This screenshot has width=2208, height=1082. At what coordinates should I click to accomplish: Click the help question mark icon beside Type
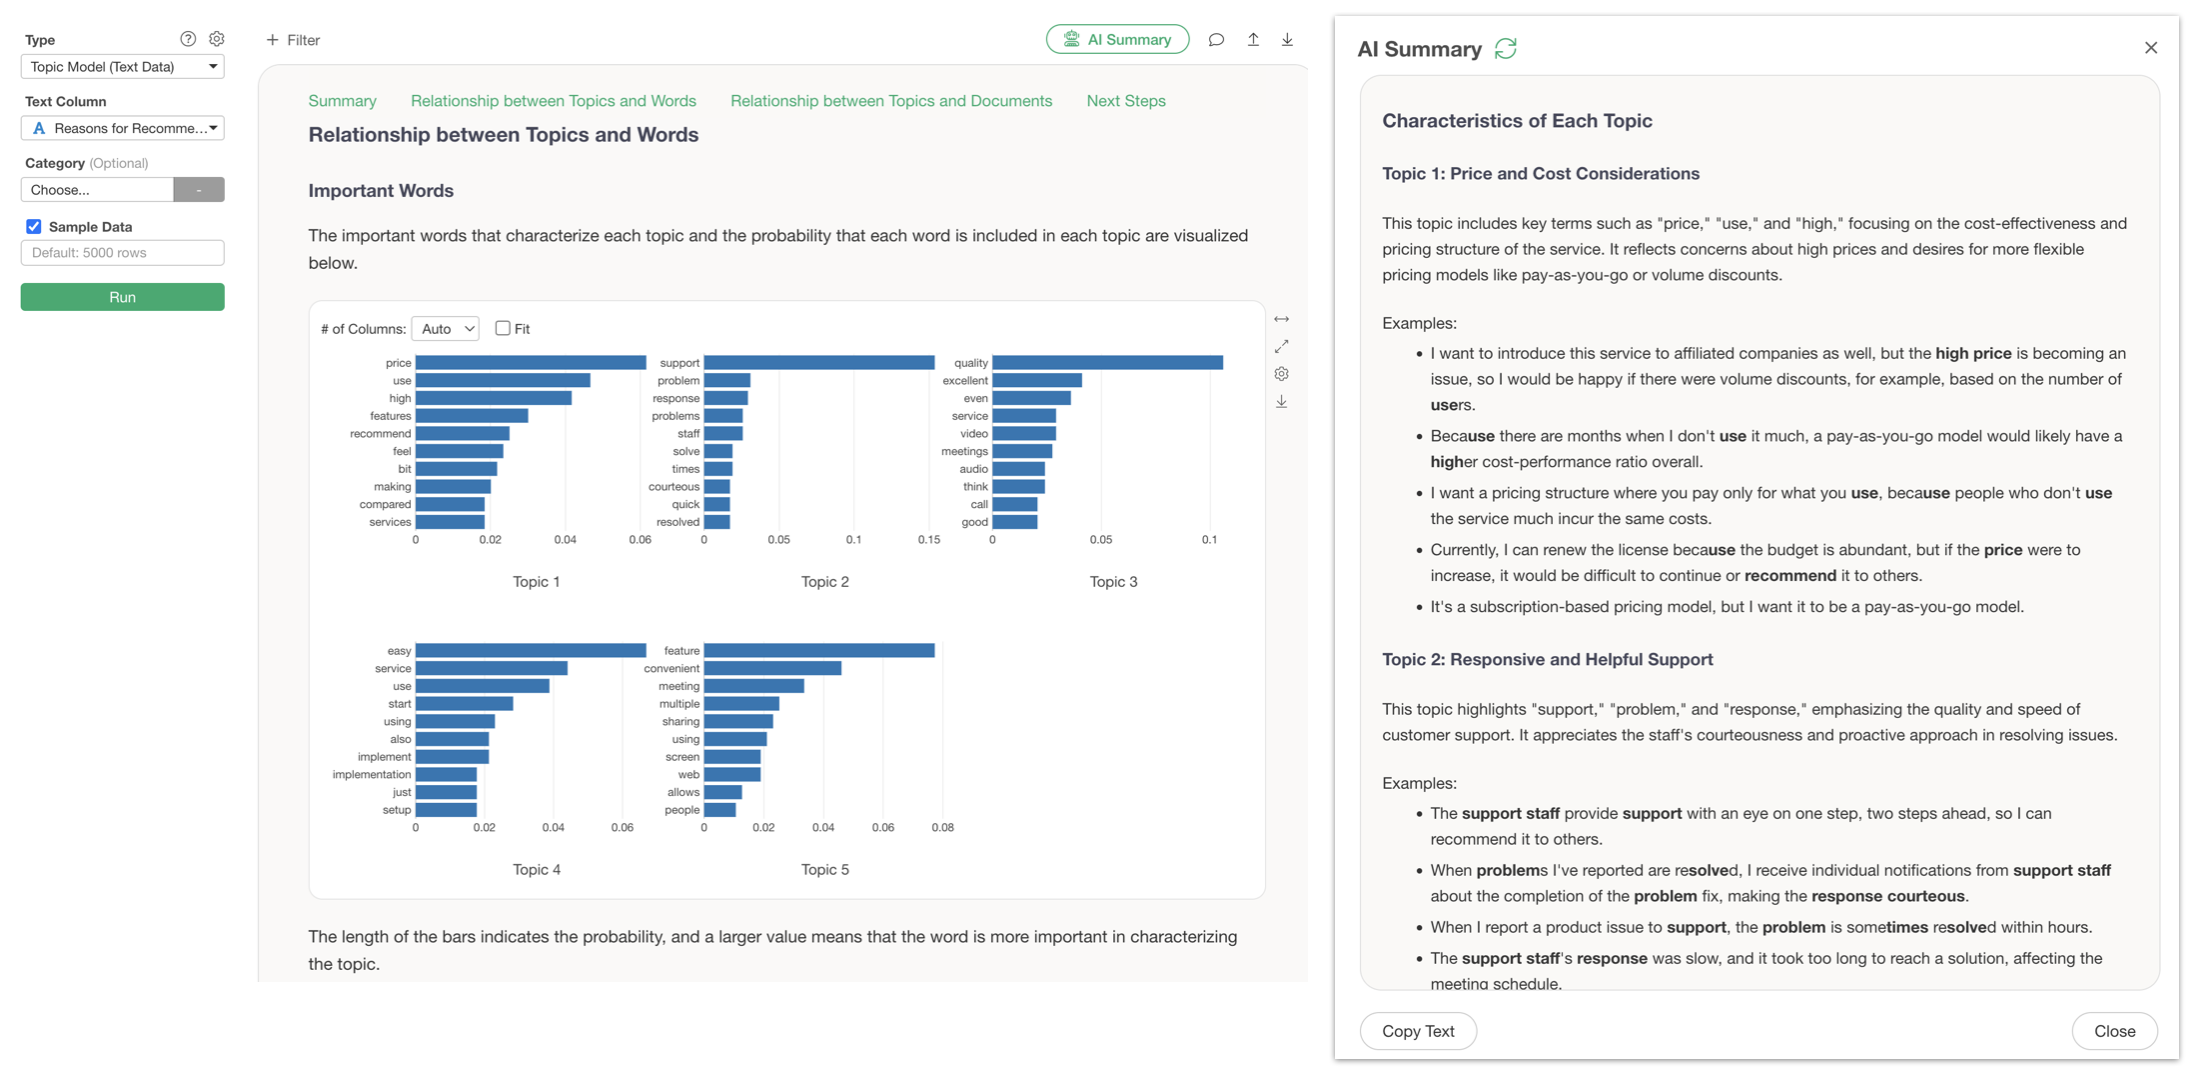pos(188,39)
